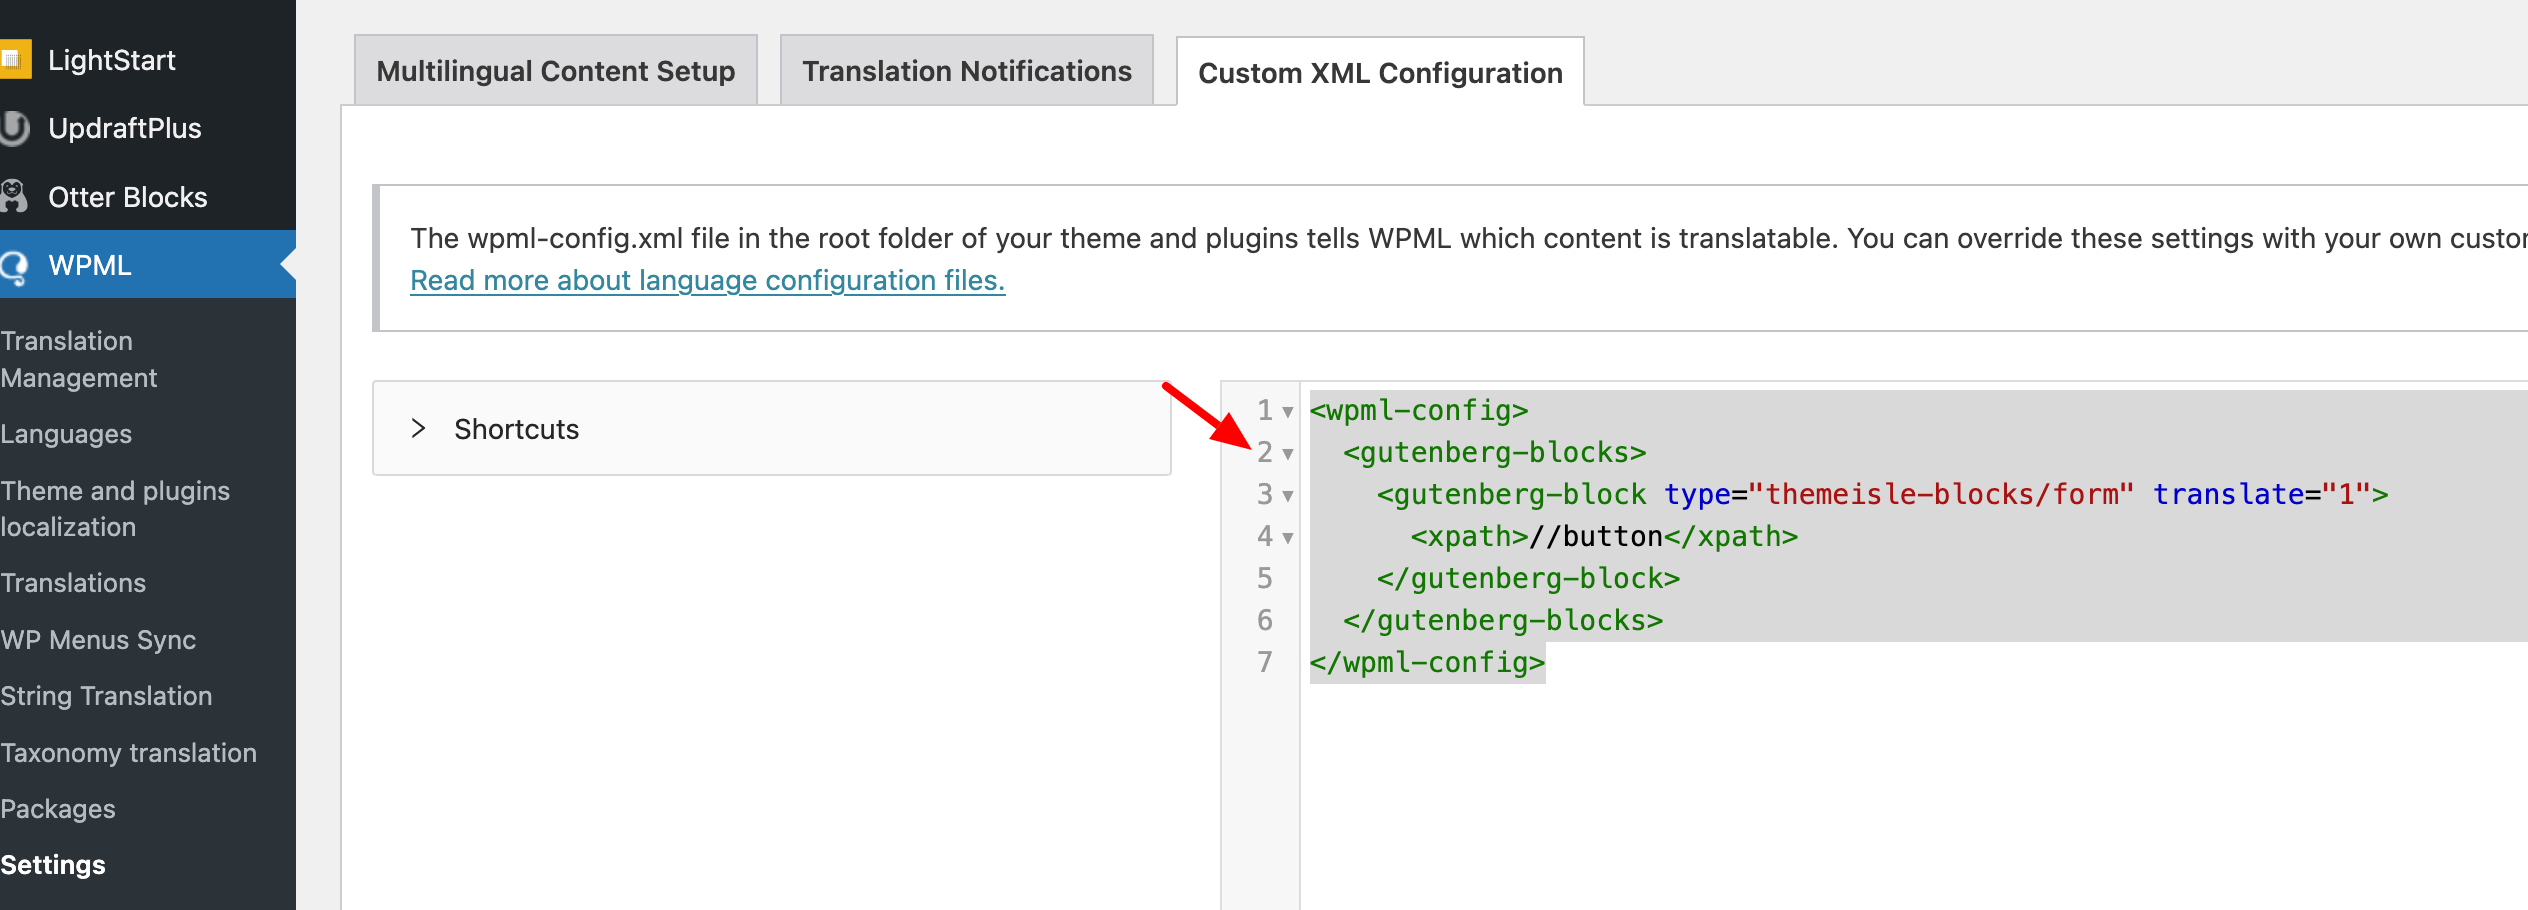
Task: Open the UpdraftPlus menu item
Action: click(125, 128)
